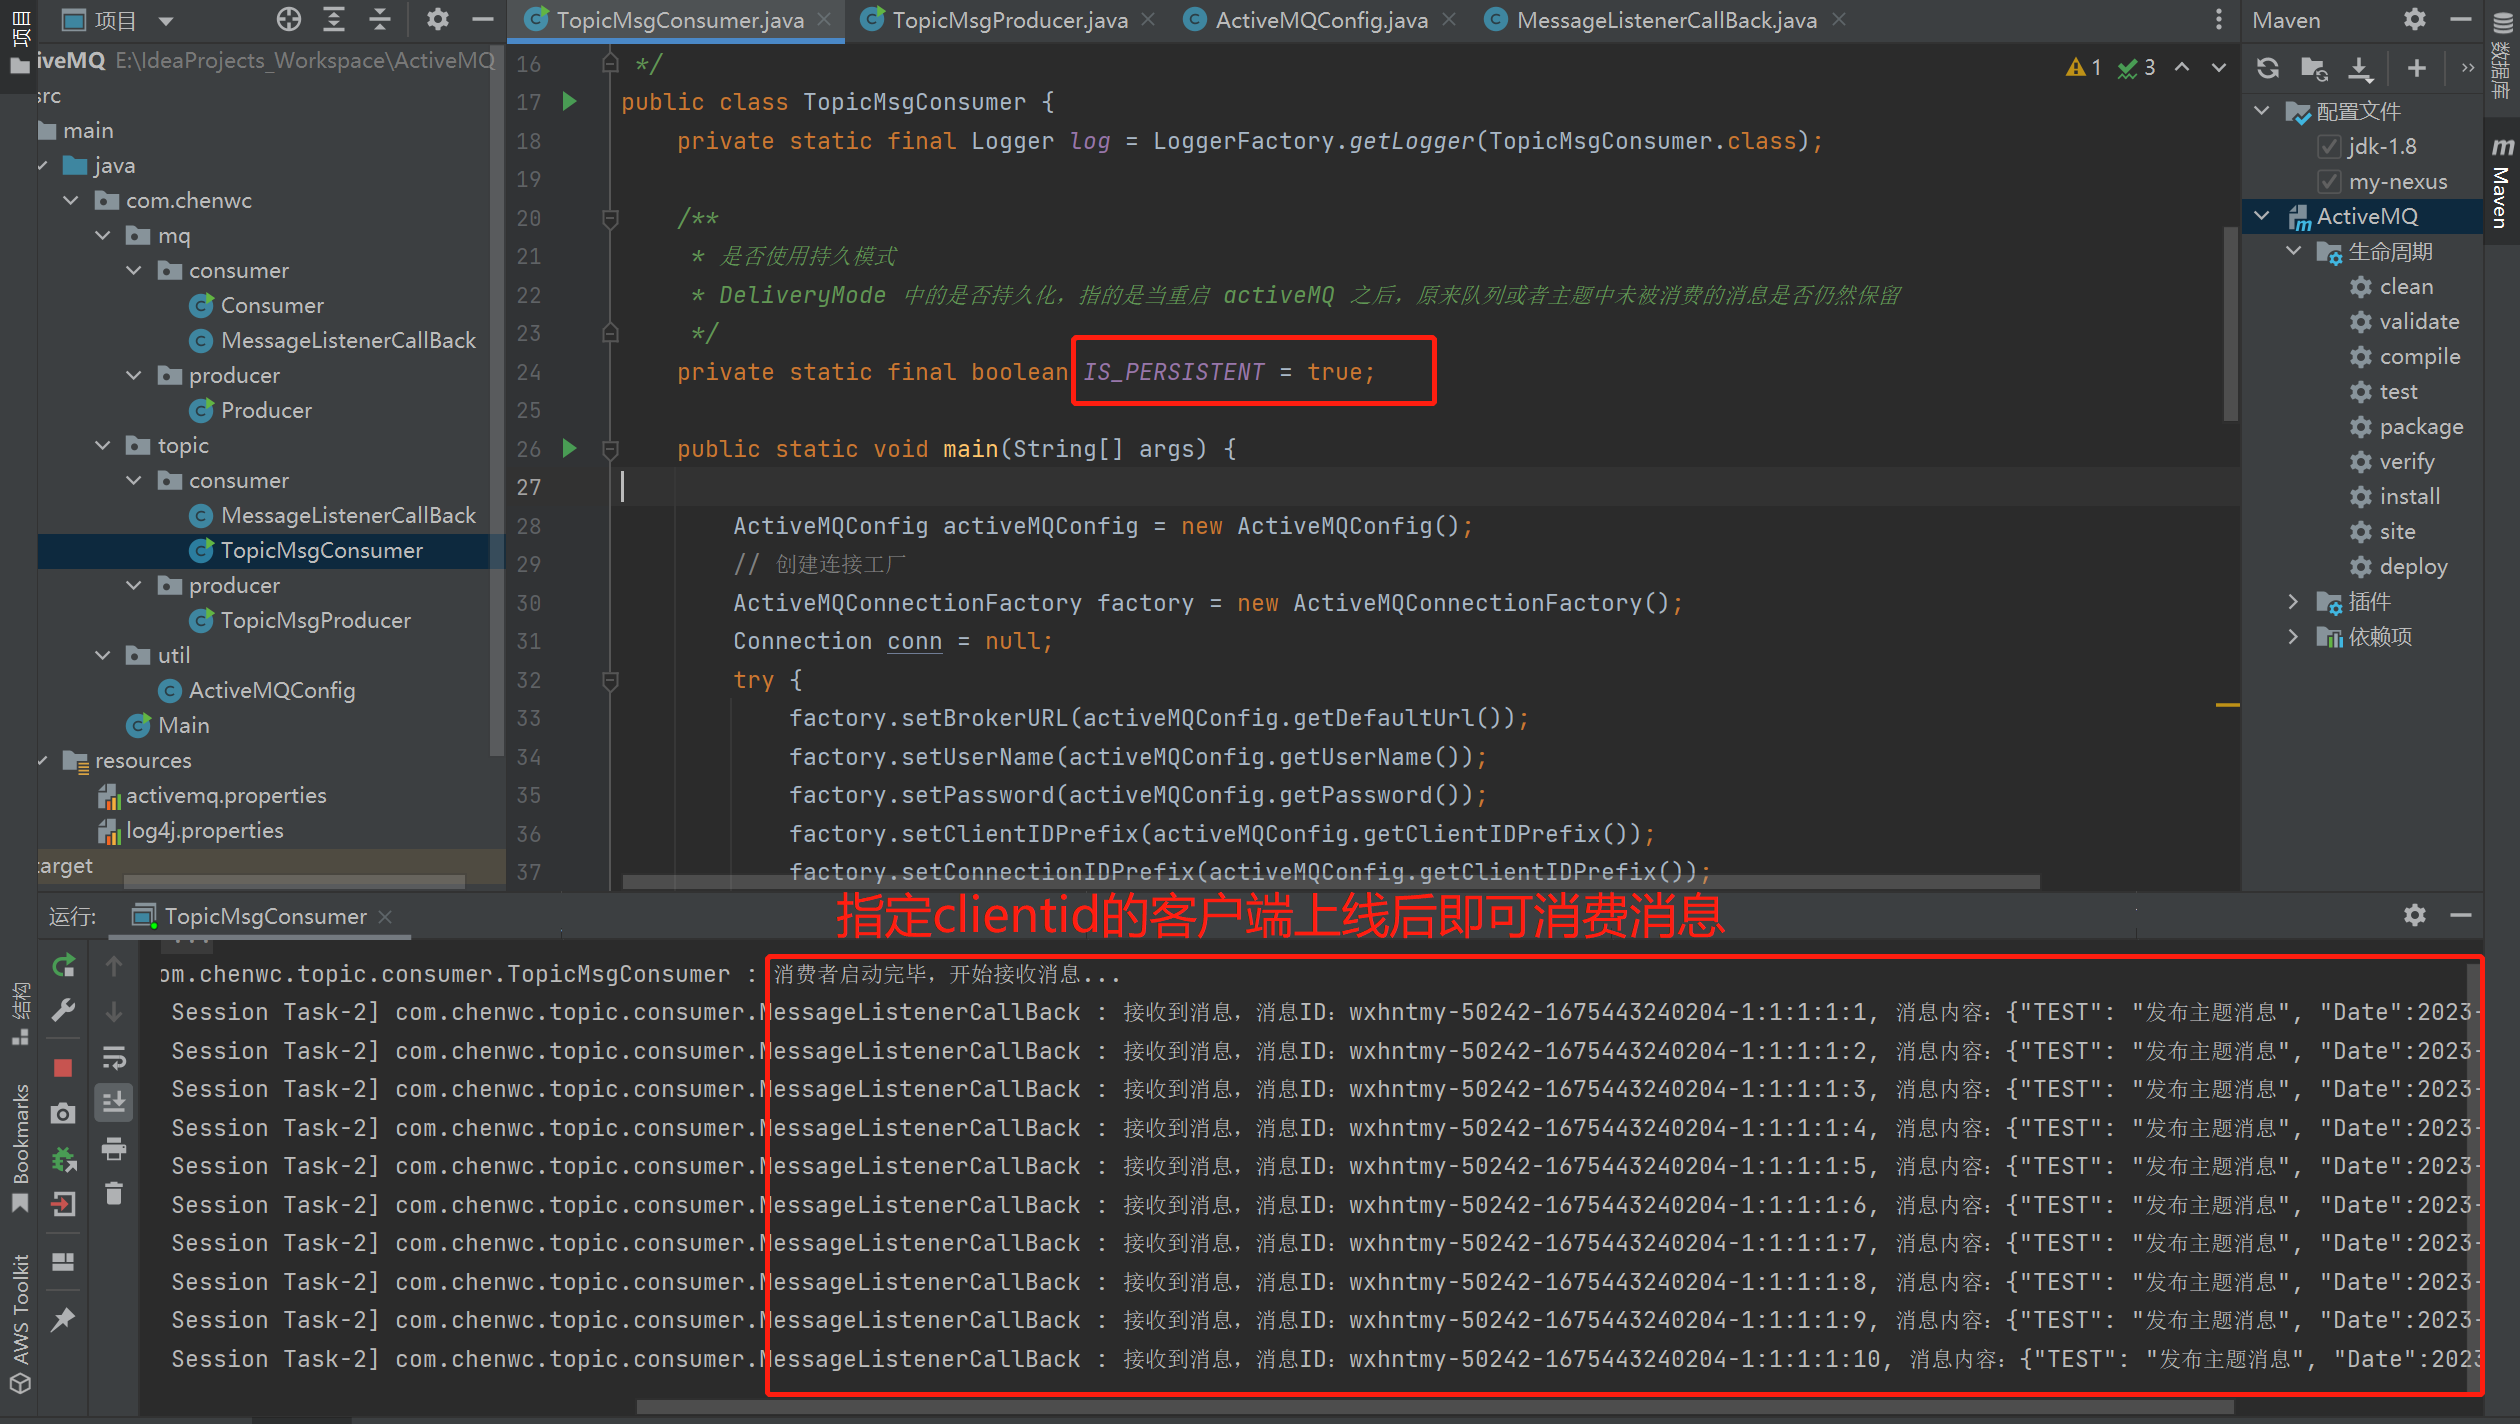The width and height of the screenshot is (2520, 1424).
Task: Pin the Run tab
Action: click(63, 1320)
